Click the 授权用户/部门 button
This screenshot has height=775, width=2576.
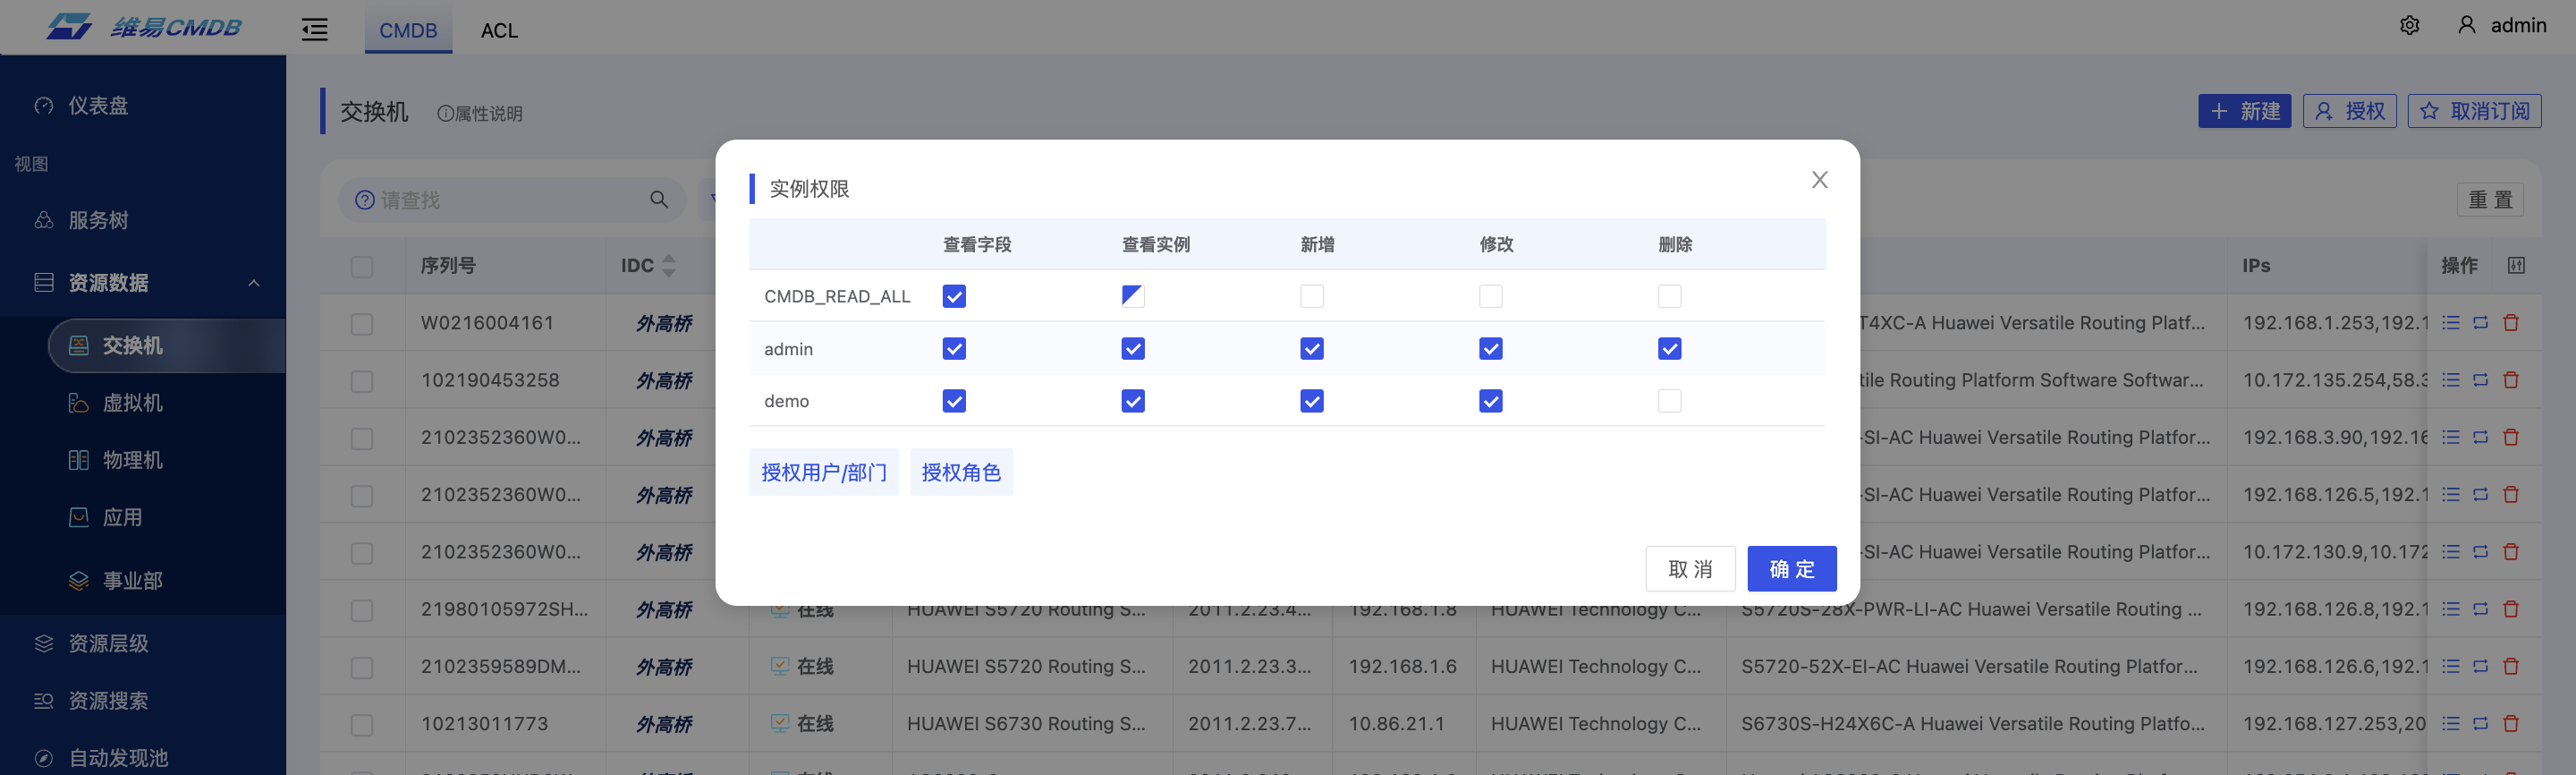click(x=823, y=472)
